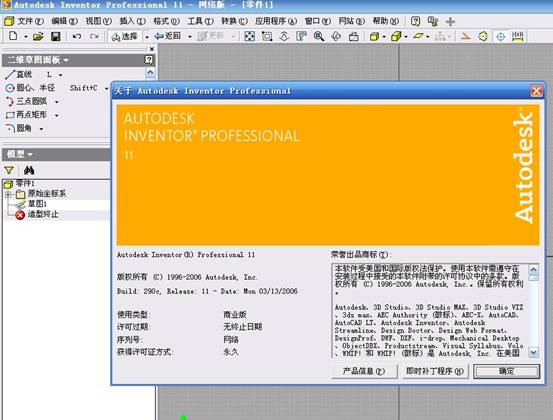Open the shaded display mode dropdown
This screenshot has height=420, width=553.
[x=384, y=37]
